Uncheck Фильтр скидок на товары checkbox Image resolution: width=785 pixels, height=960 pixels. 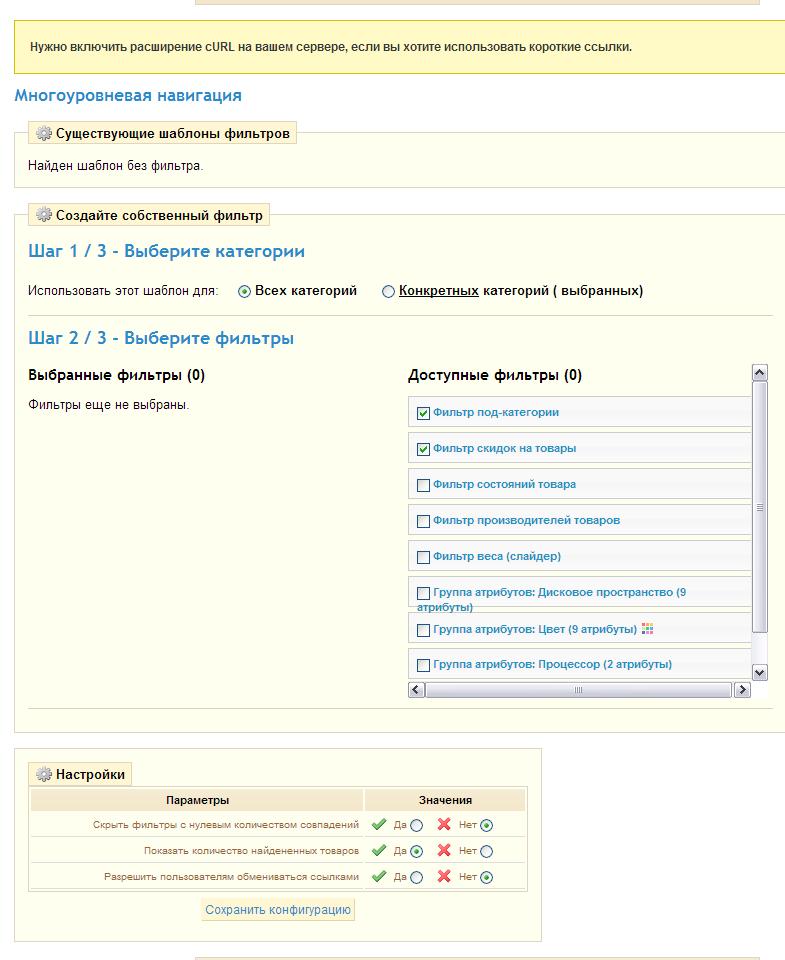[423, 449]
